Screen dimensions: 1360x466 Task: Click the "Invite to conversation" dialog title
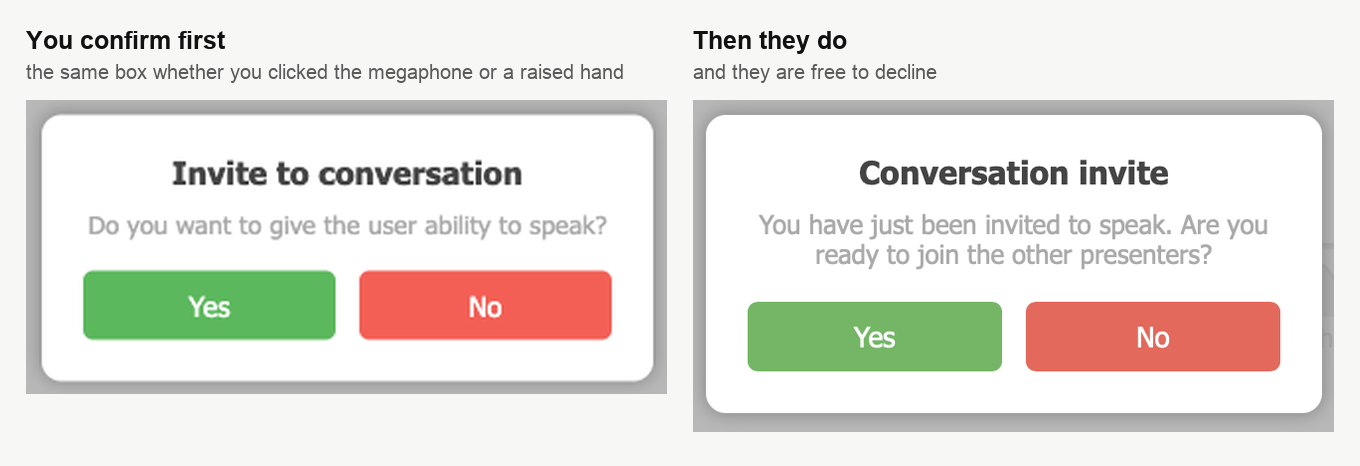point(347,174)
